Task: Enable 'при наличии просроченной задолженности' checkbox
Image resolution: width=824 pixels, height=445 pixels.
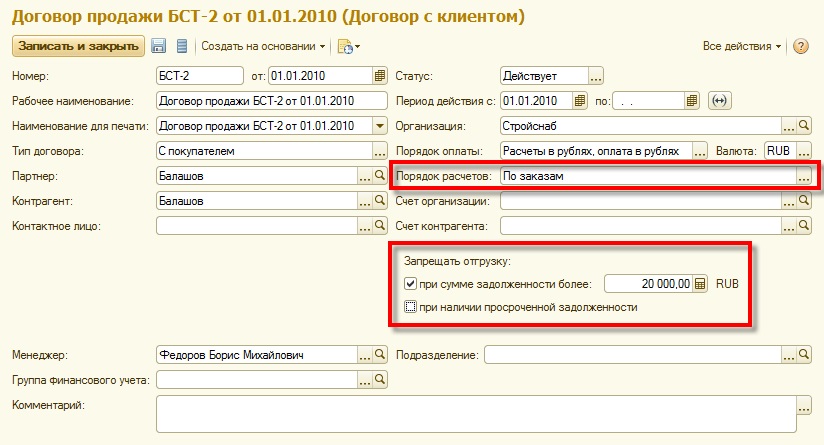Action: (x=410, y=307)
